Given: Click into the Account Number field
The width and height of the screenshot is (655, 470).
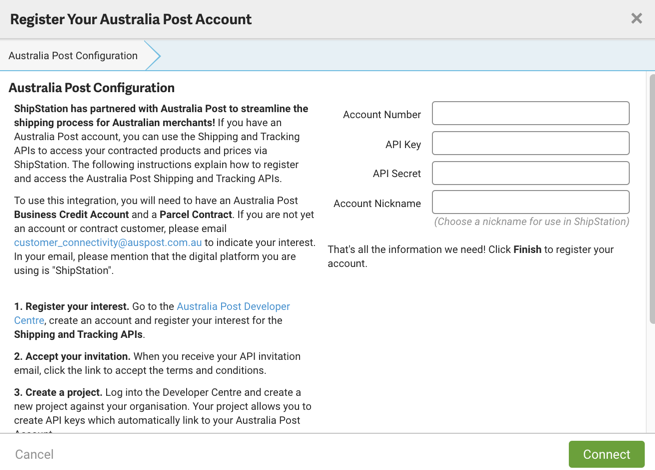Looking at the screenshot, I should 531,113.
